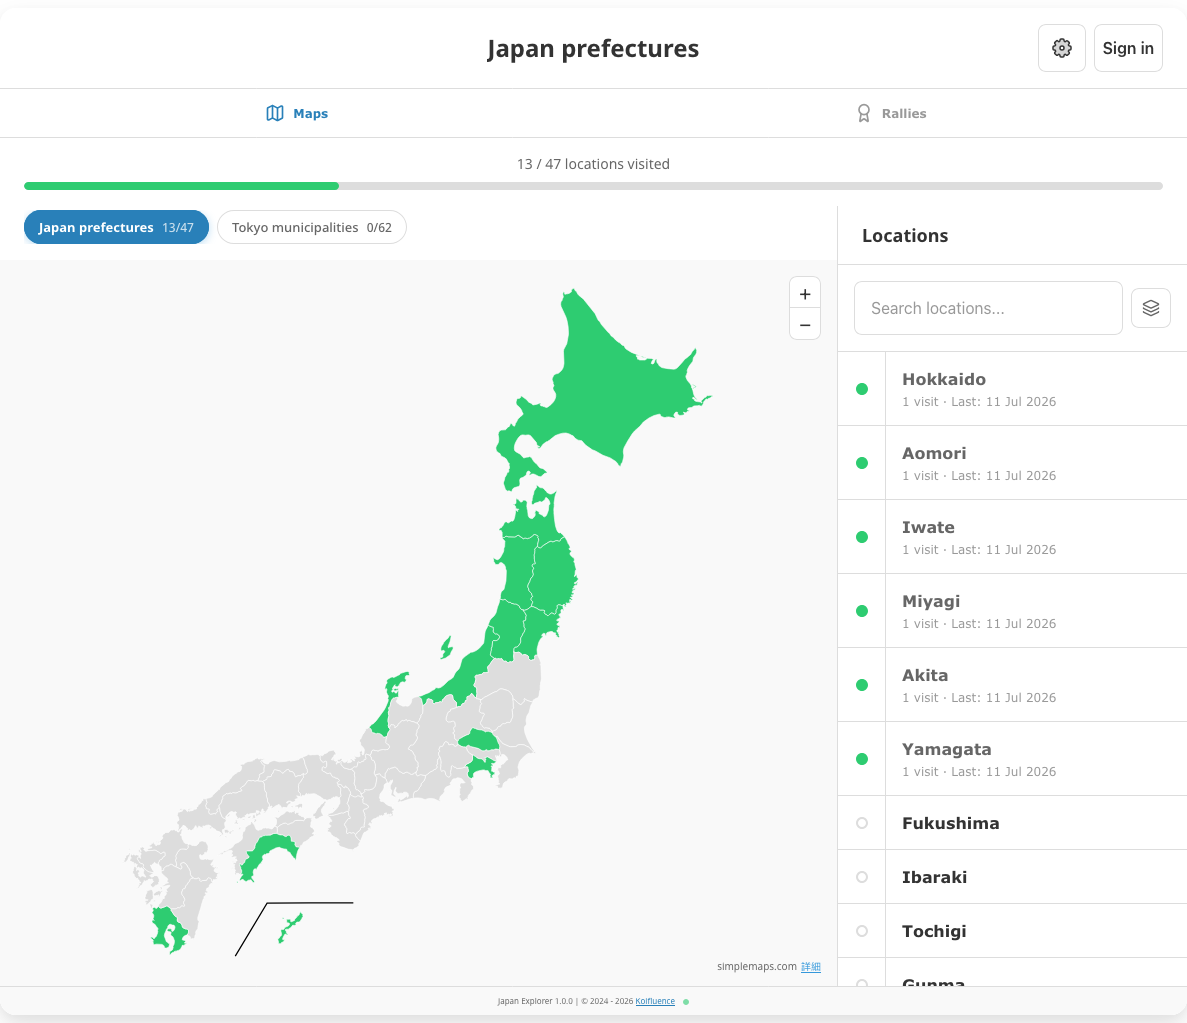Click the Locations panel heading
The width and height of the screenshot is (1187, 1023).
point(905,235)
